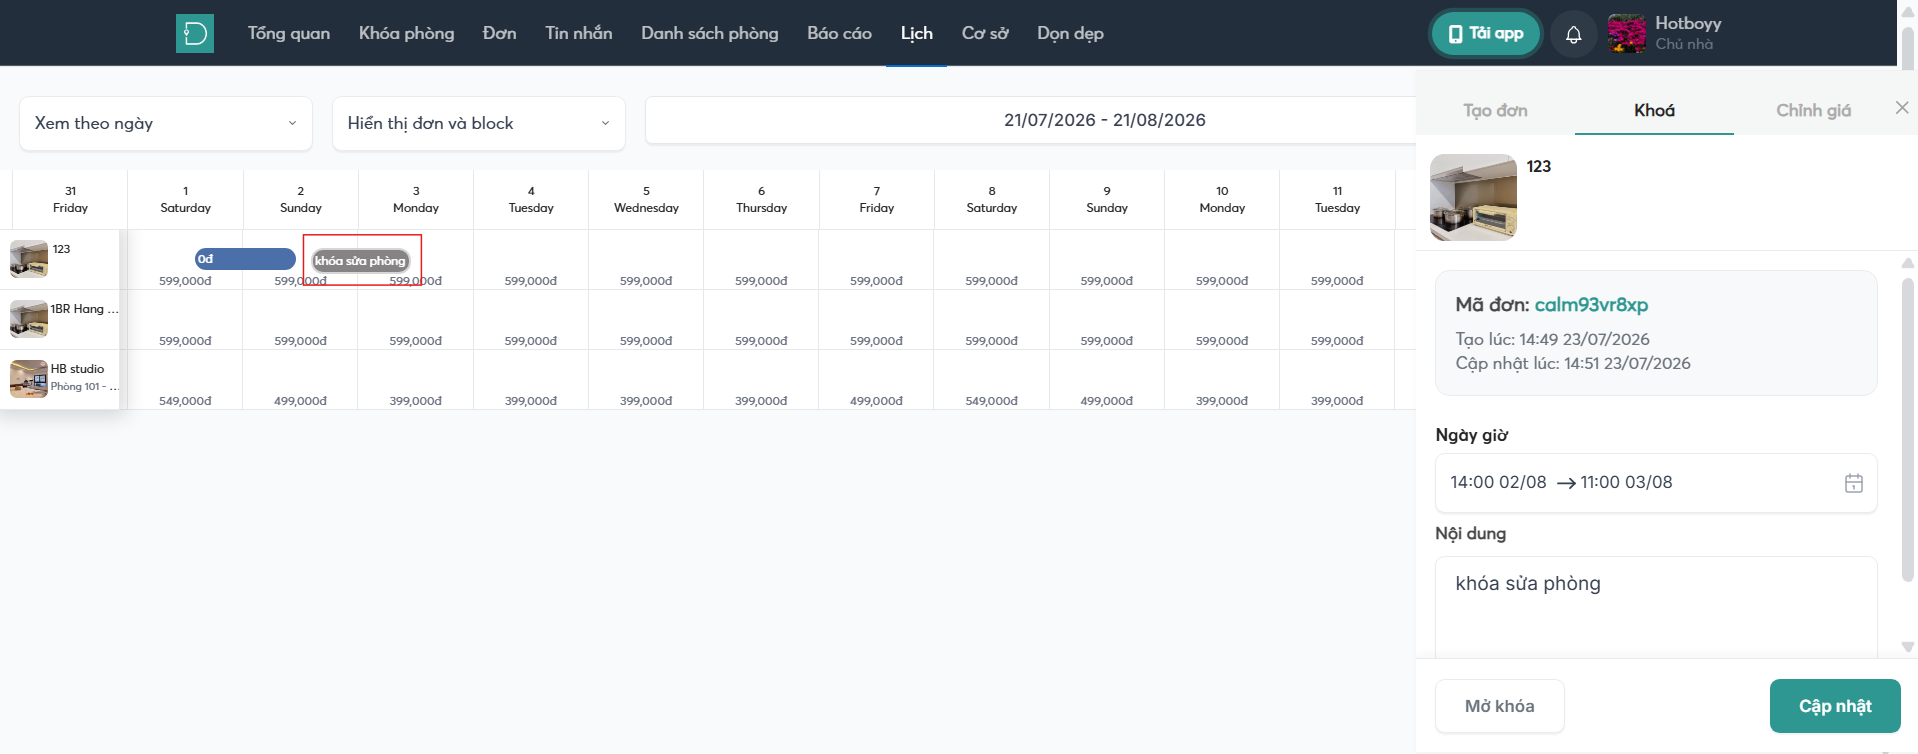
Task: Click the blue 0đ booking bar
Action: pyautogui.click(x=245, y=259)
